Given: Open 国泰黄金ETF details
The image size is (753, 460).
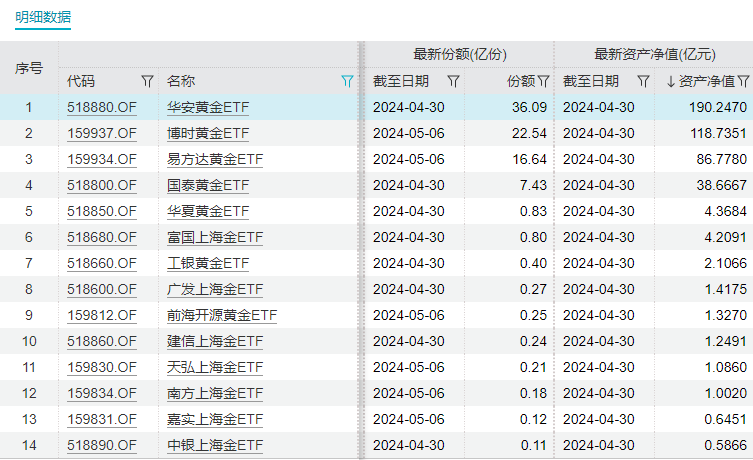Looking at the screenshot, I should tap(208, 185).
